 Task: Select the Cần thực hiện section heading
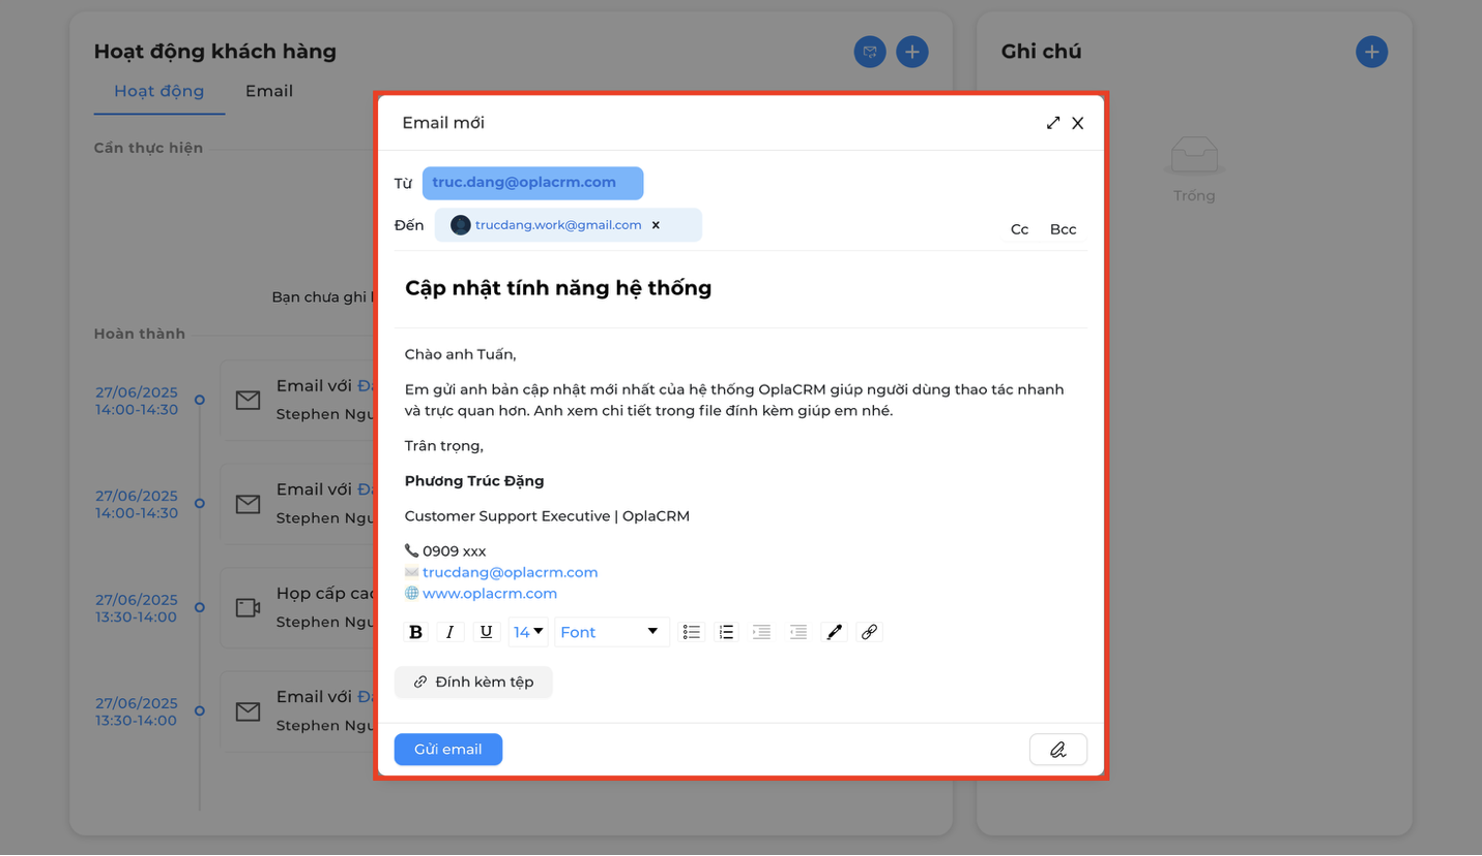pos(148,148)
